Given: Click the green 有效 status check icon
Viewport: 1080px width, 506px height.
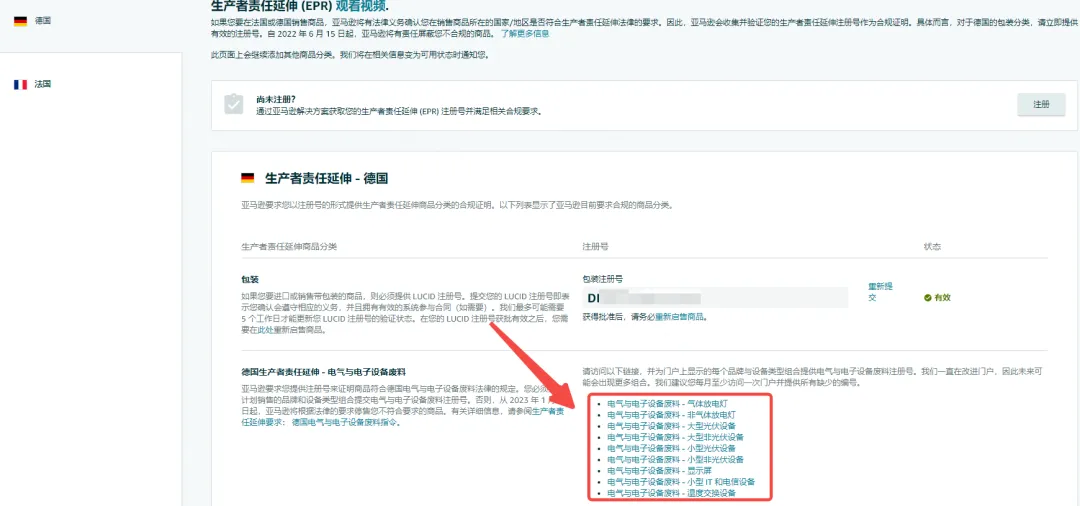Looking at the screenshot, I should coord(928,297).
